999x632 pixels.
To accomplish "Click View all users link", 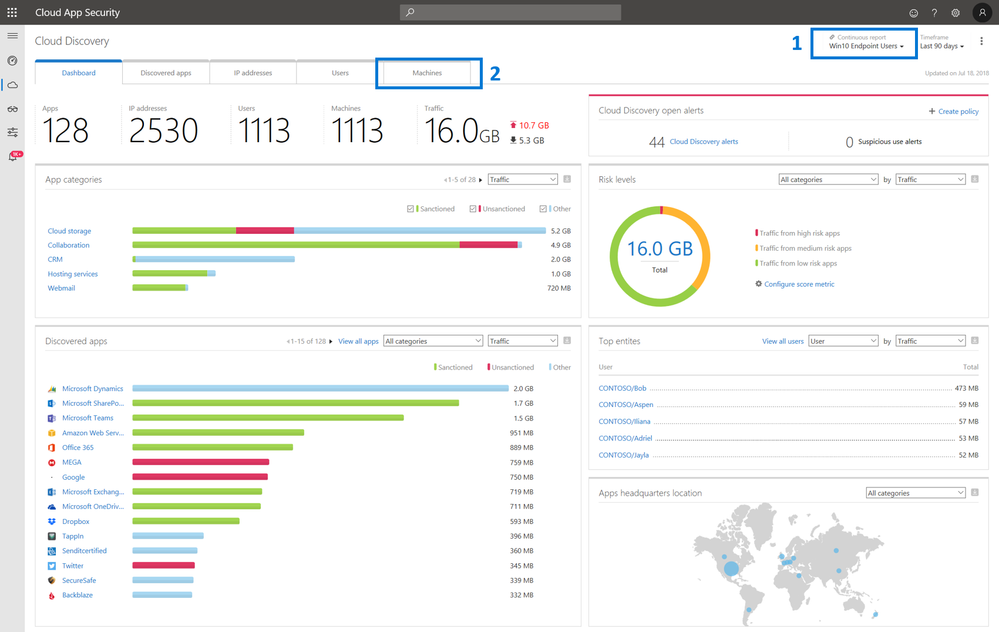I will (x=783, y=341).
